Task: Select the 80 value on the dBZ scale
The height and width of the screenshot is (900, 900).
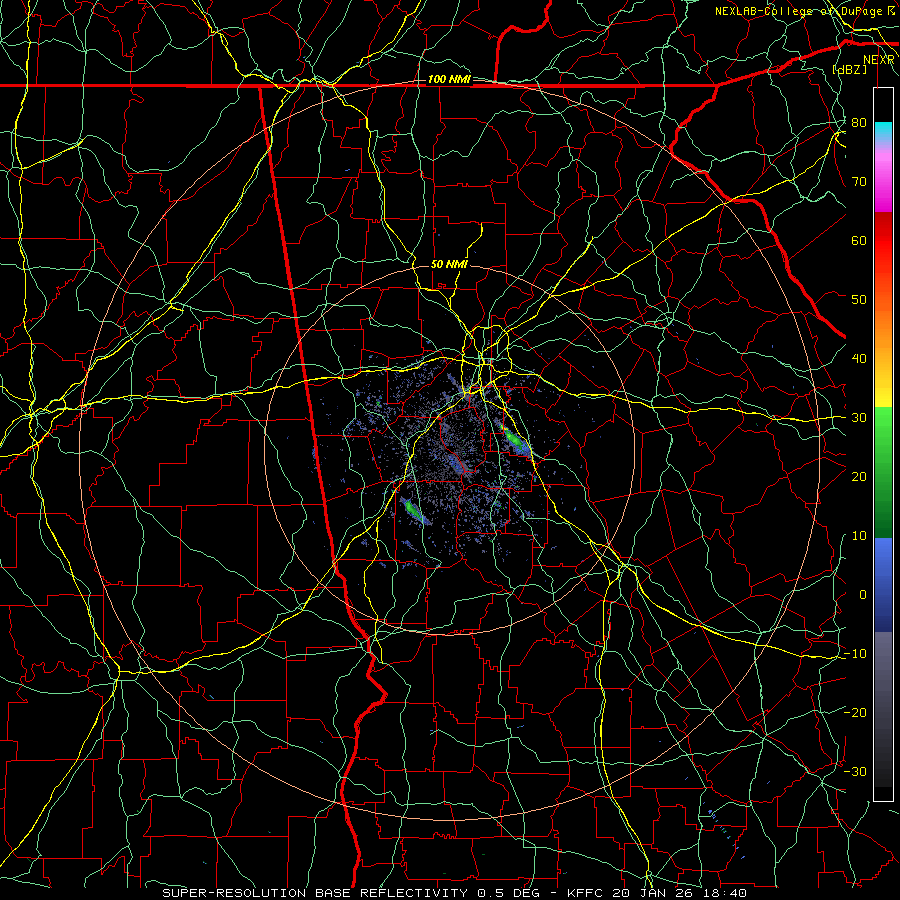Action: point(859,123)
